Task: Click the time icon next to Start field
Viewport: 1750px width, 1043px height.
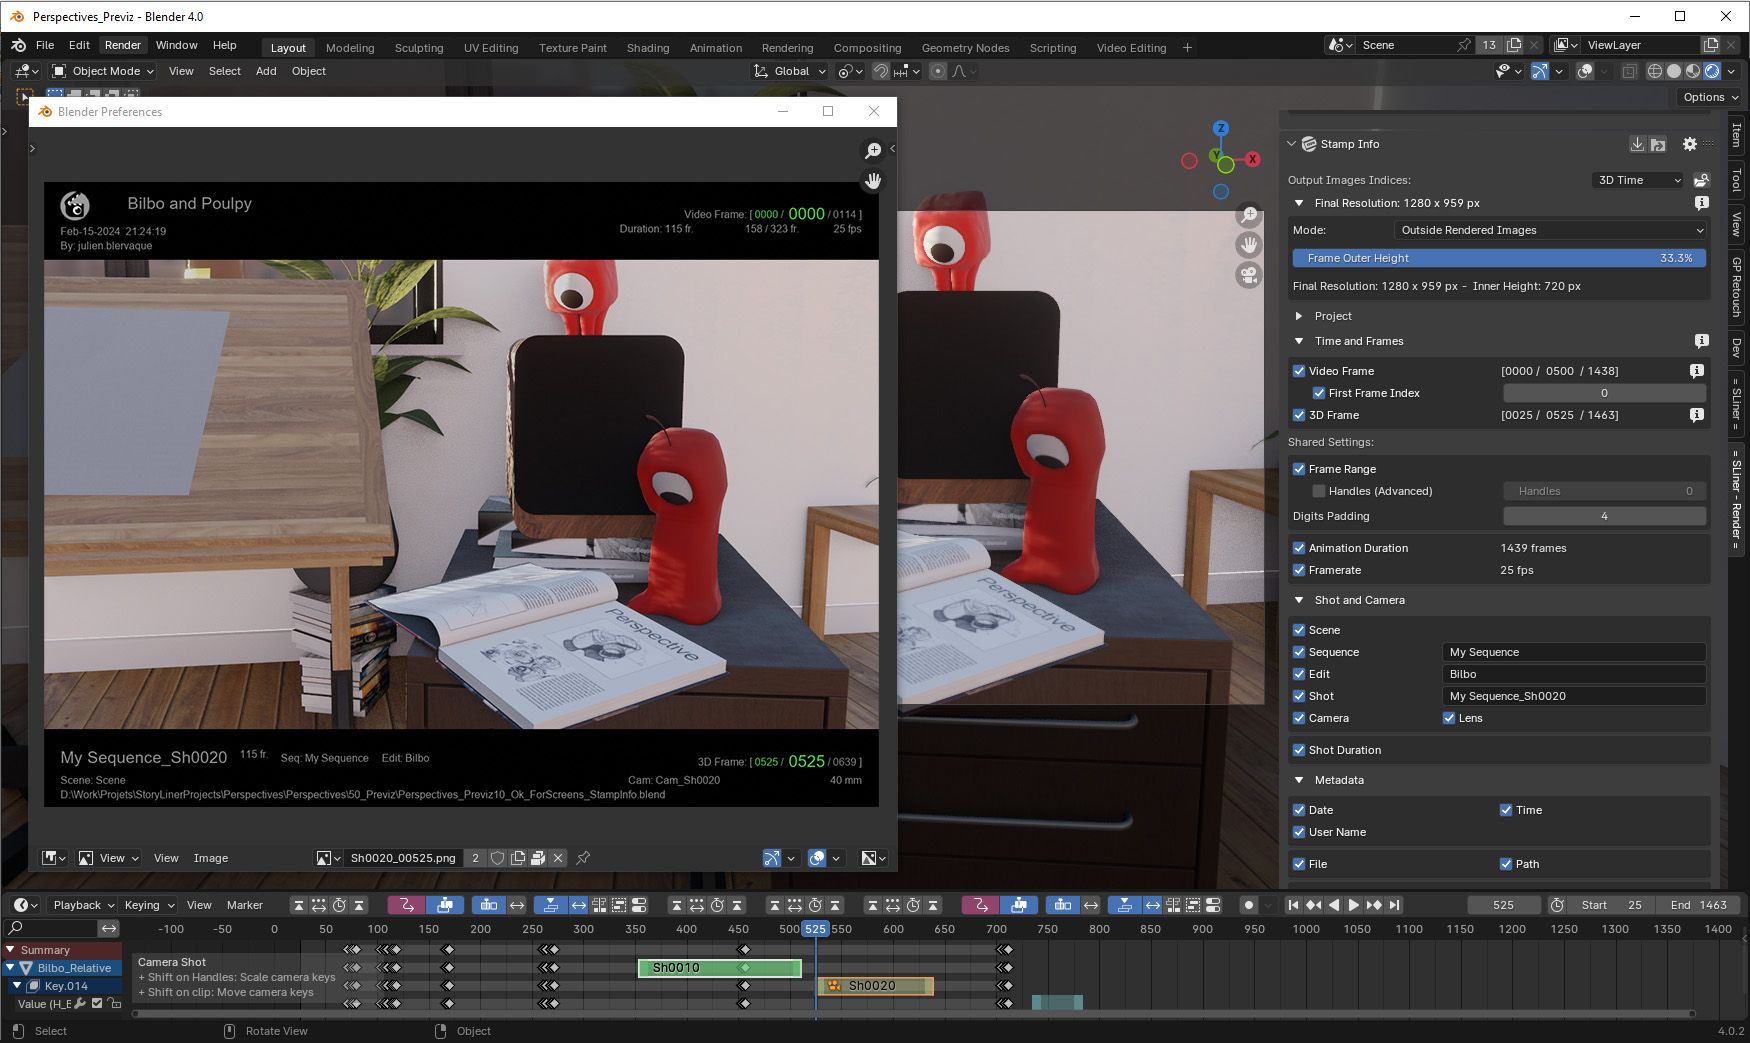Action: (x=1557, y=905)
